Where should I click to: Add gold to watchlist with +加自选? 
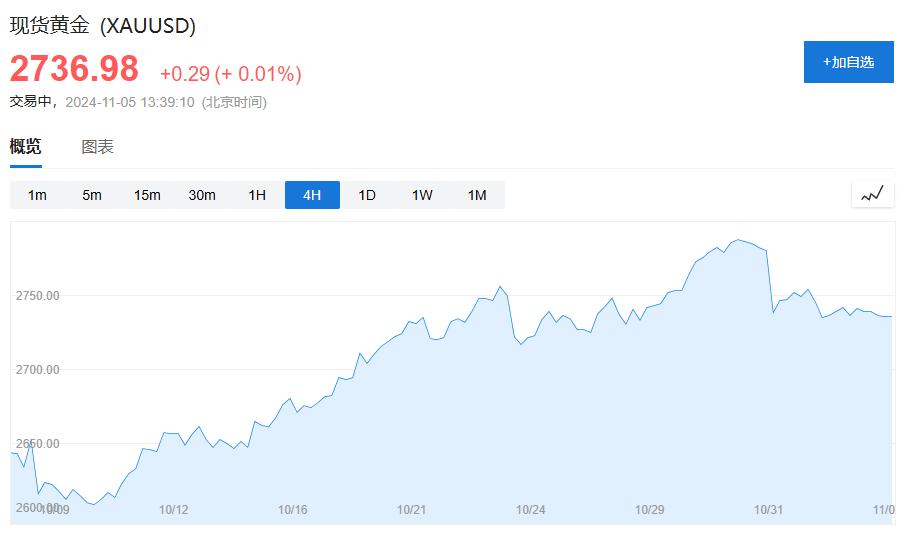coord(849,62)
